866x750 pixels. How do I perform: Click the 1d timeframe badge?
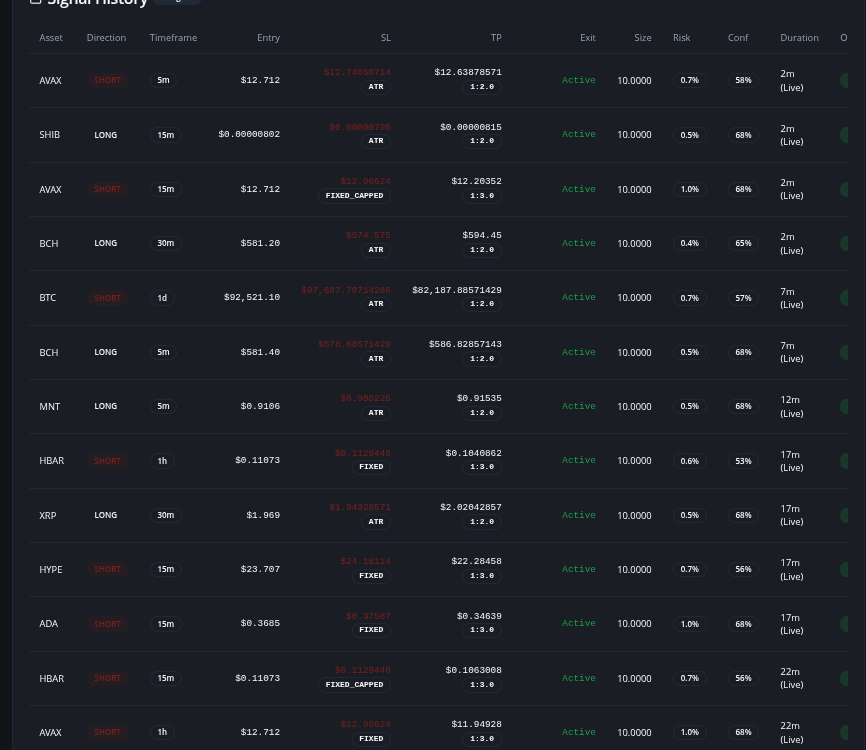(x=162, y=298)
